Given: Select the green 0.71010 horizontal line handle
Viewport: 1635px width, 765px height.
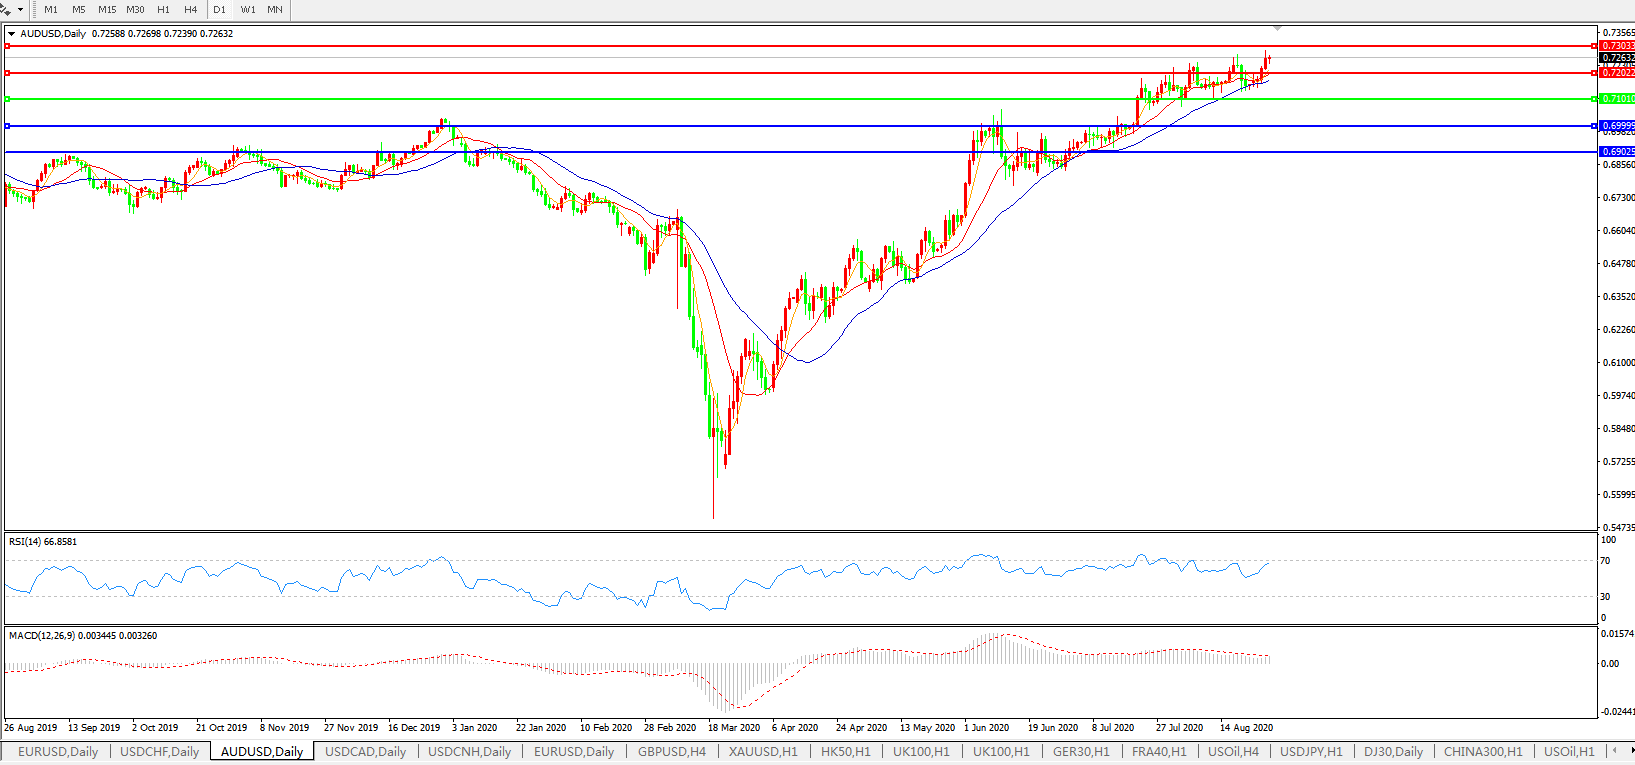Looking at the screenshot, I should point(8,99).
